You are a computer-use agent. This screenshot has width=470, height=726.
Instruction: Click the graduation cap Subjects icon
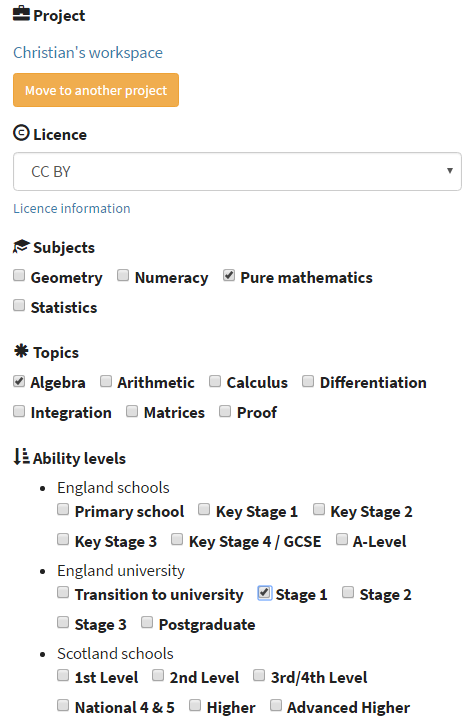tap(21, 246)
